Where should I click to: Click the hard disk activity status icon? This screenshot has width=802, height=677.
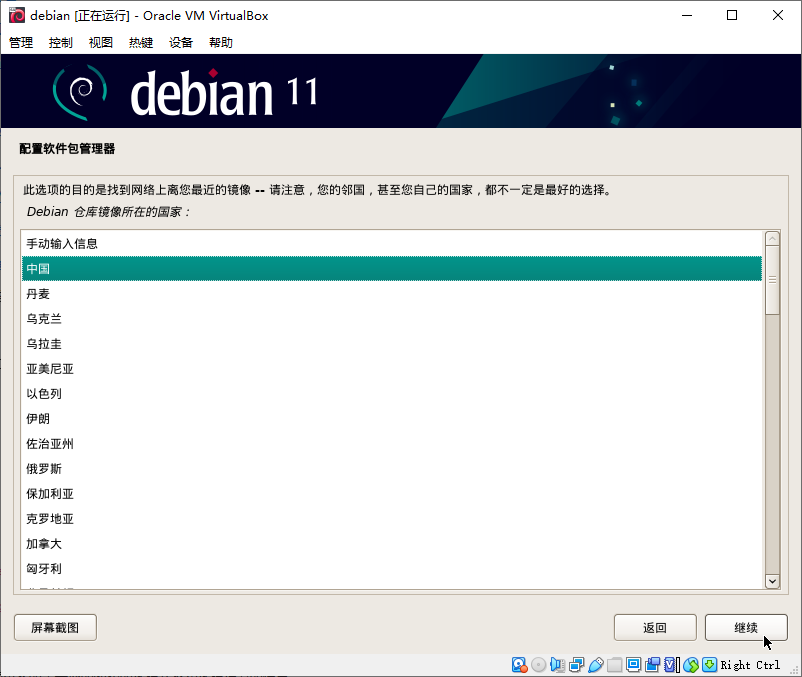point(519,665)
